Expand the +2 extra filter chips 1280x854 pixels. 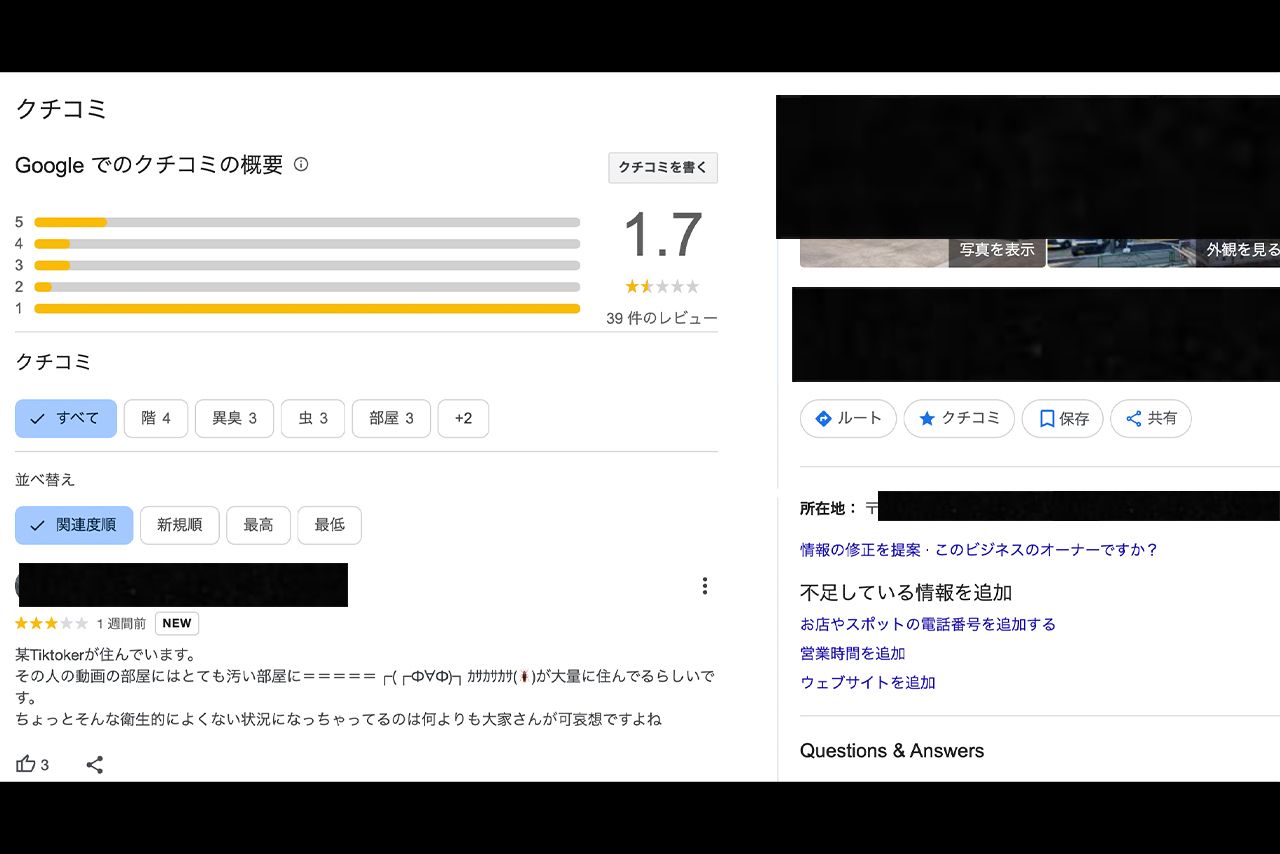coord(463,418)
